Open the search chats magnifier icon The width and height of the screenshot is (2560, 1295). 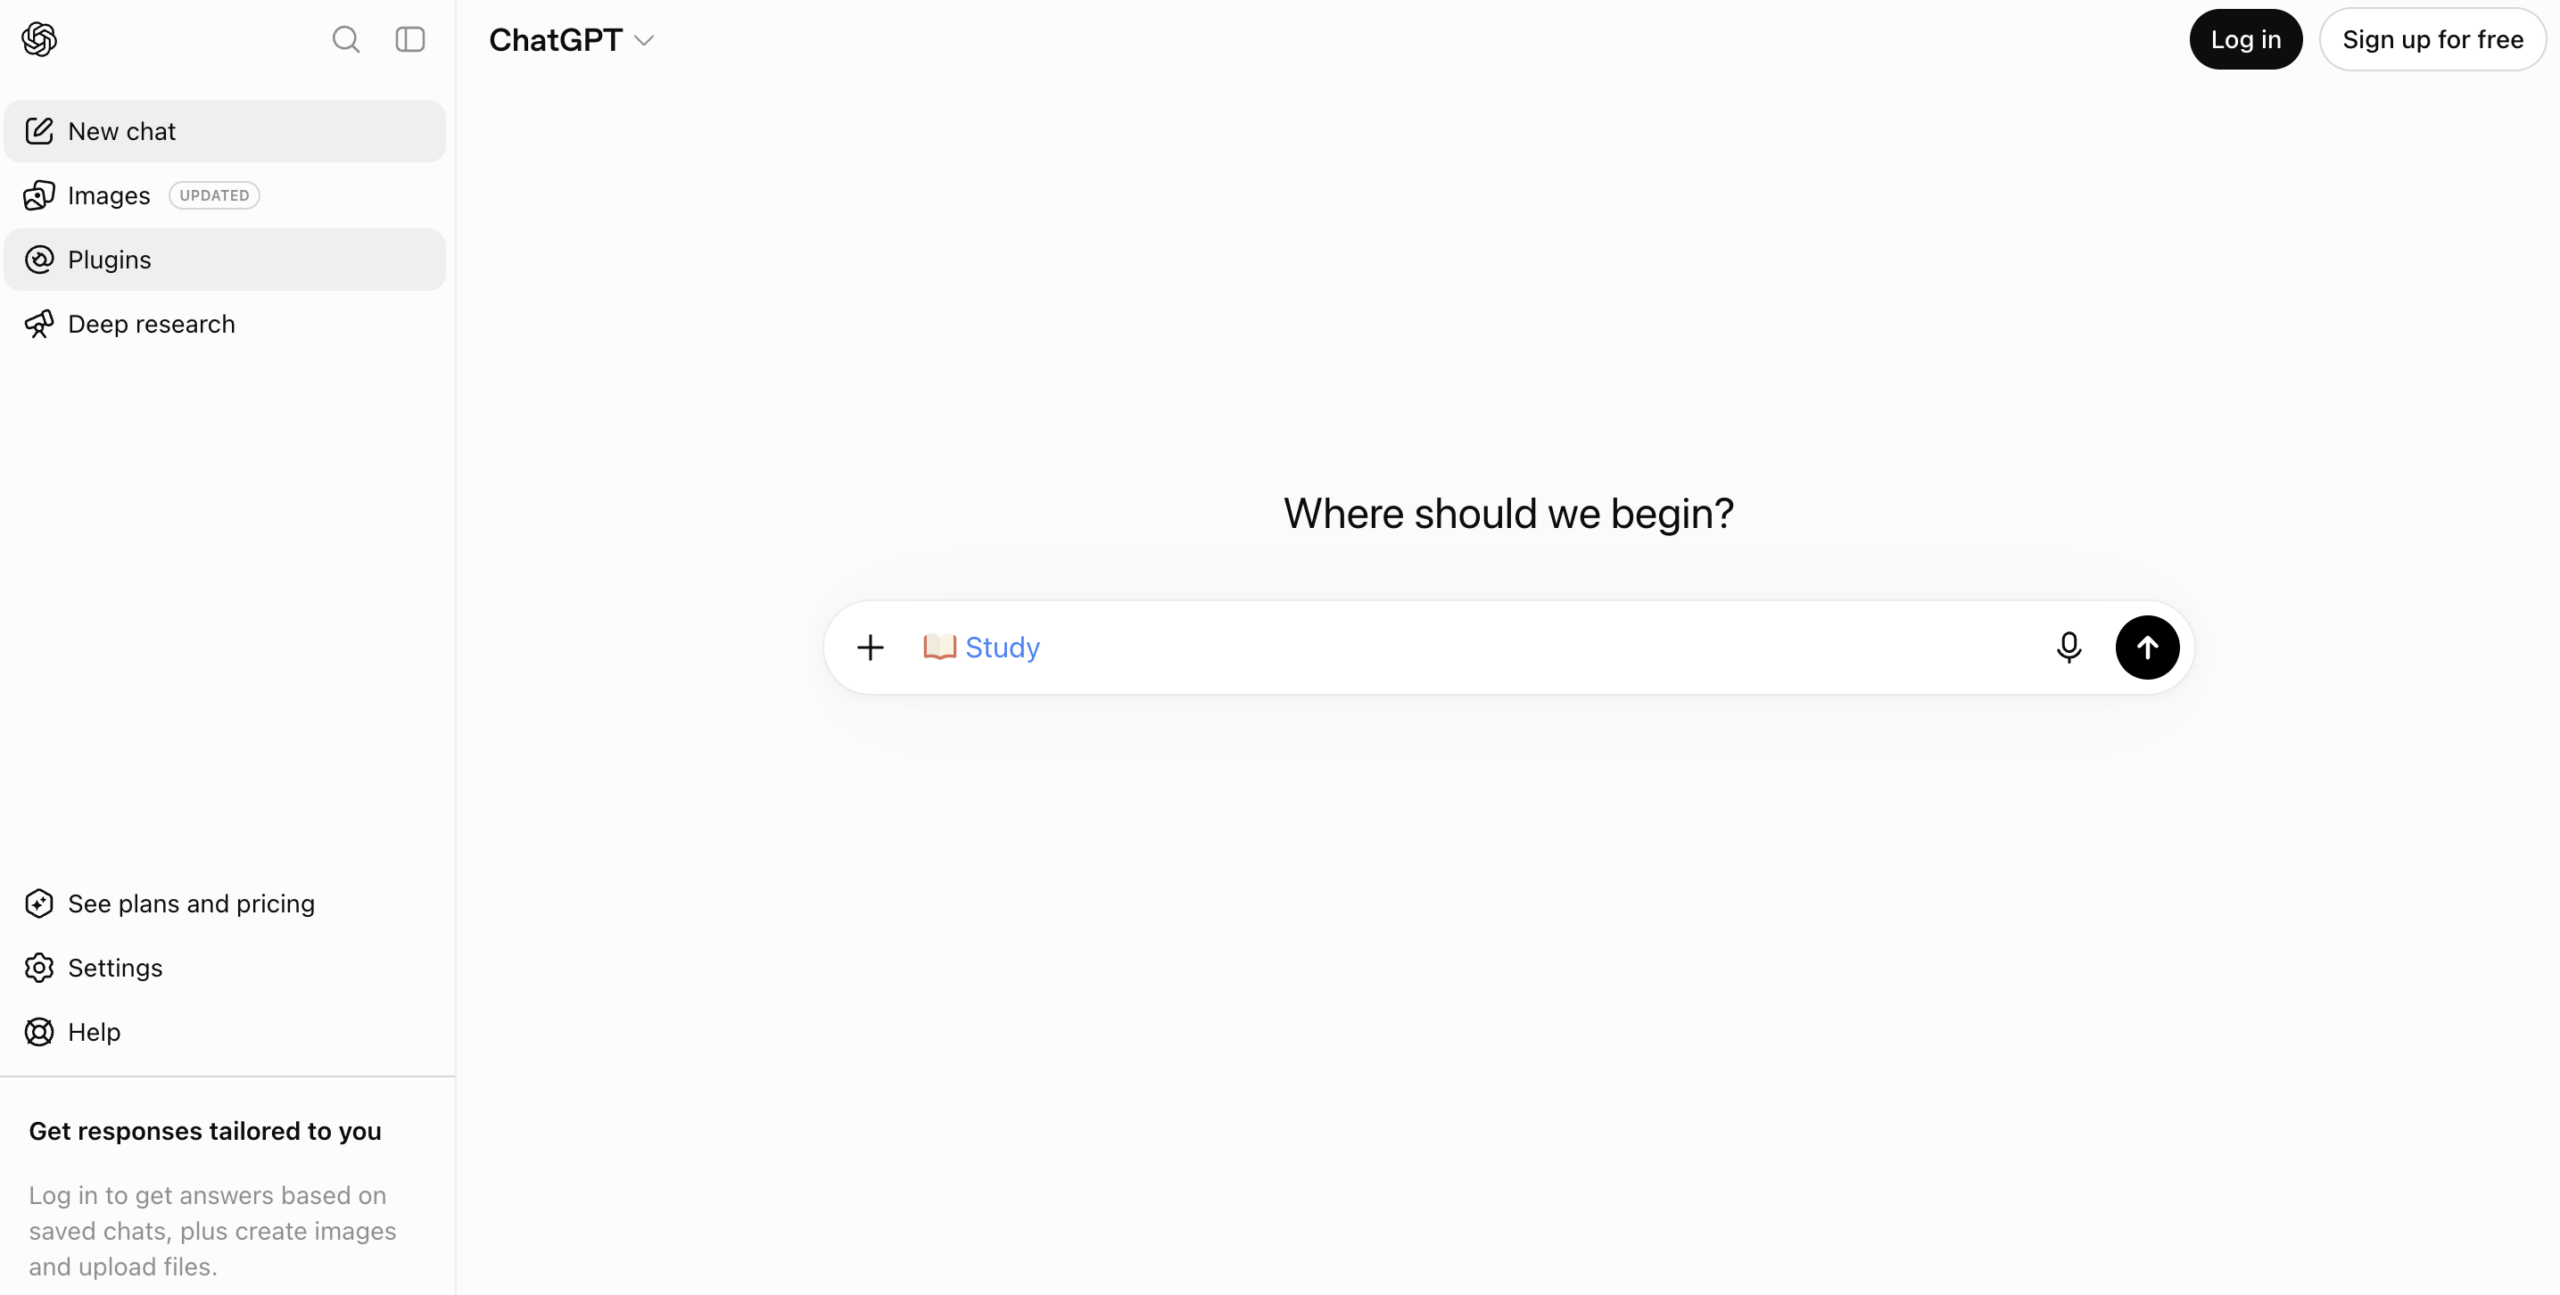click(346, 39)
